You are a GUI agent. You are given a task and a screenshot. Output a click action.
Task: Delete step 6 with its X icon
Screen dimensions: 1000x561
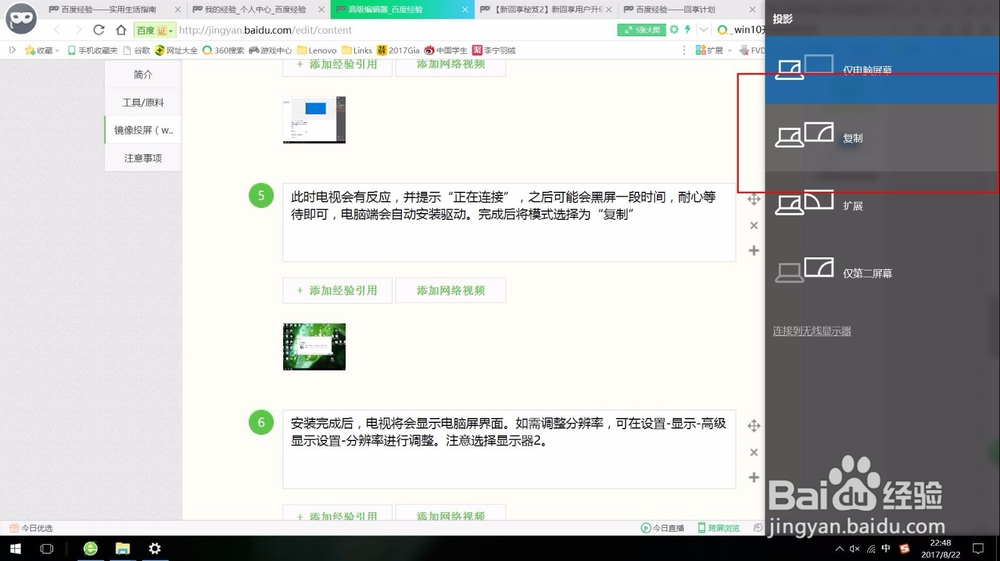pyautogui.click(x=754, y=452)
